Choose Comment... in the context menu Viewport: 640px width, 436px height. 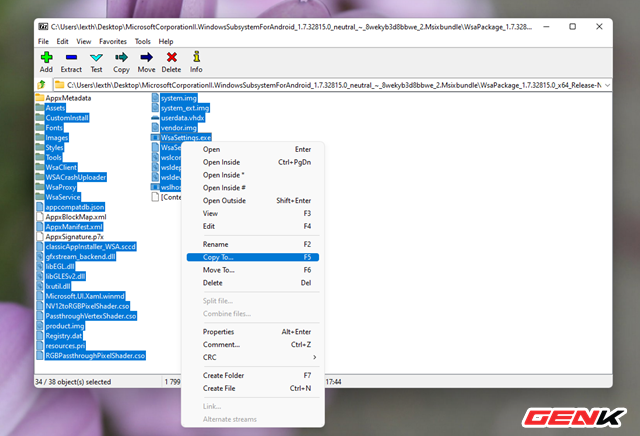[253, 345]
